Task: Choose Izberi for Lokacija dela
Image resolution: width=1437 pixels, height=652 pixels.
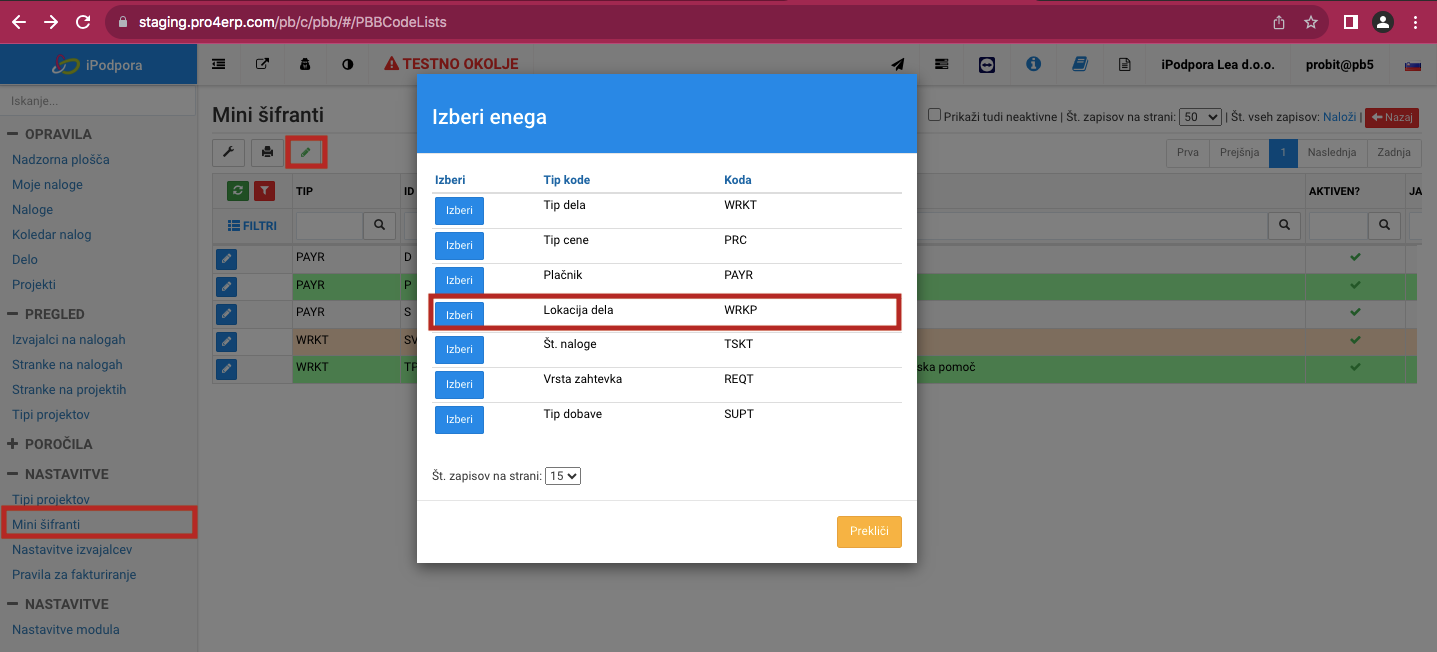Action: tap(459, 315)
